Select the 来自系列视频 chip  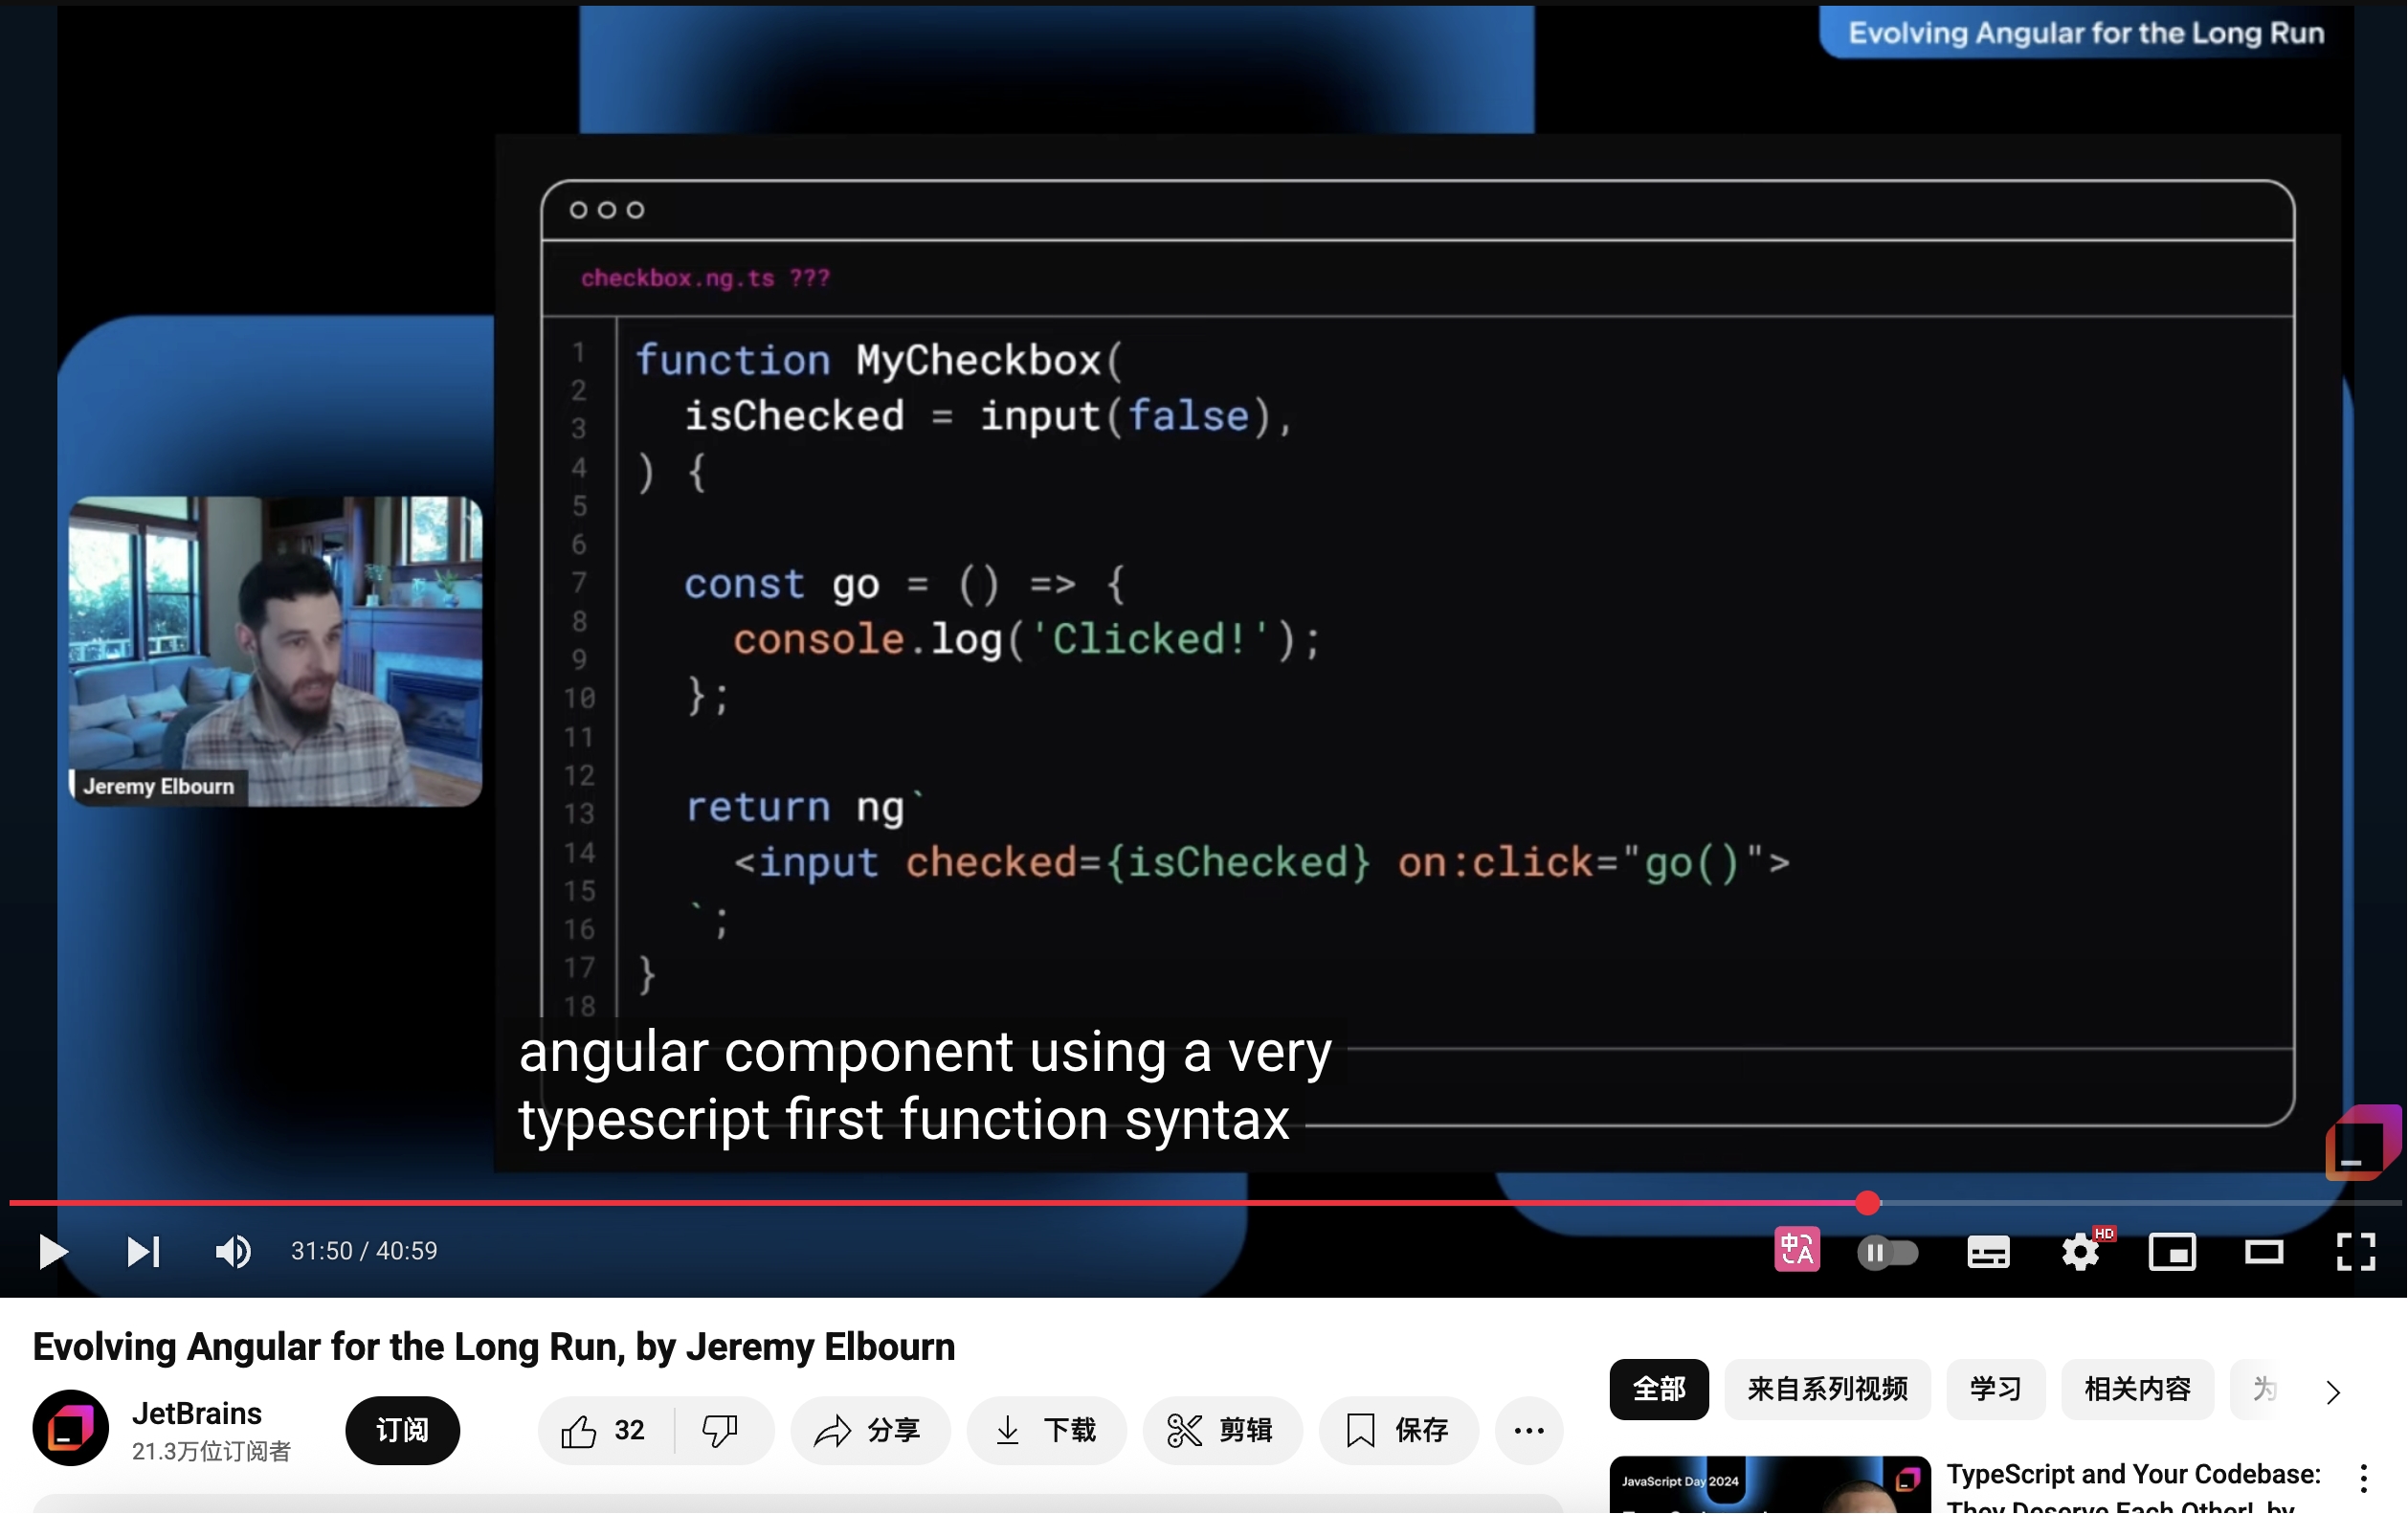click(1827, 1389)
